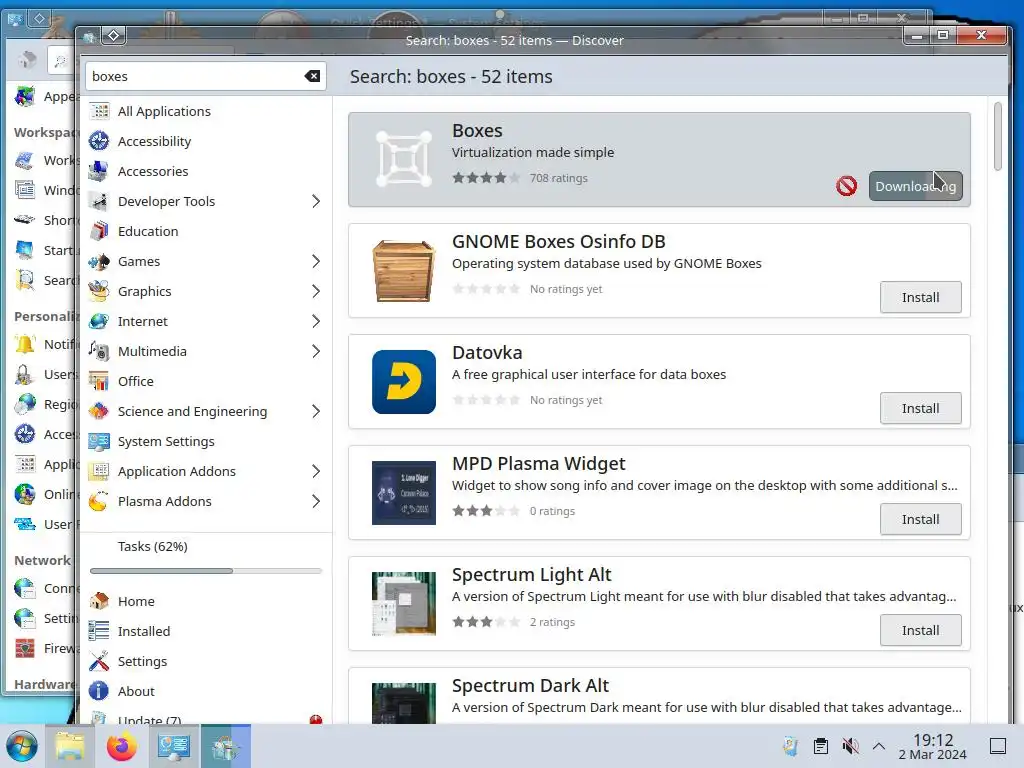The height and width of the screenshot is (768, 1024).
Task: Click the Science and Engineering icon
Action: pos(99,411)
